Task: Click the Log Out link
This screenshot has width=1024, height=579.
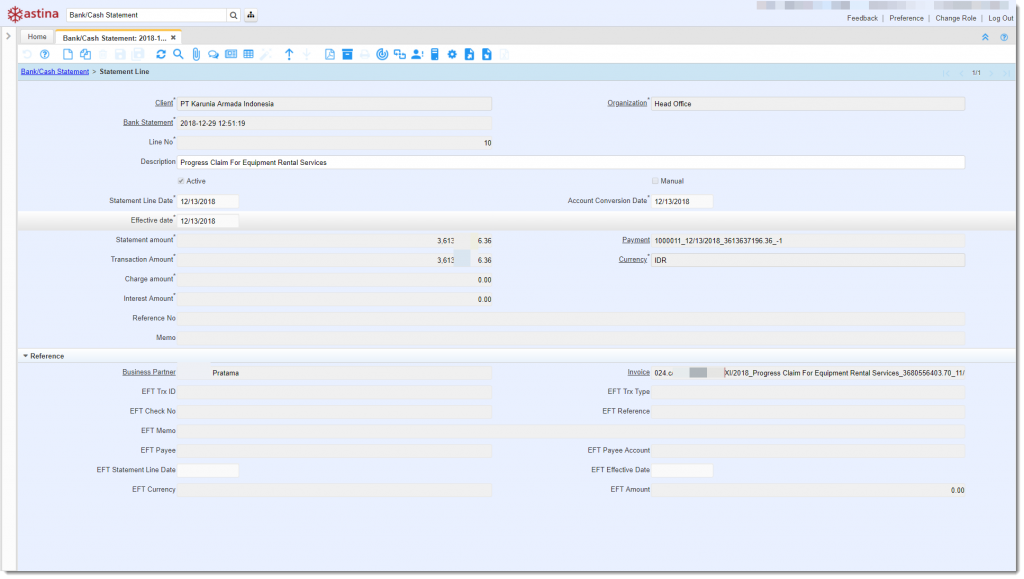Action: pyautogui.click(x=1000, y=18)
